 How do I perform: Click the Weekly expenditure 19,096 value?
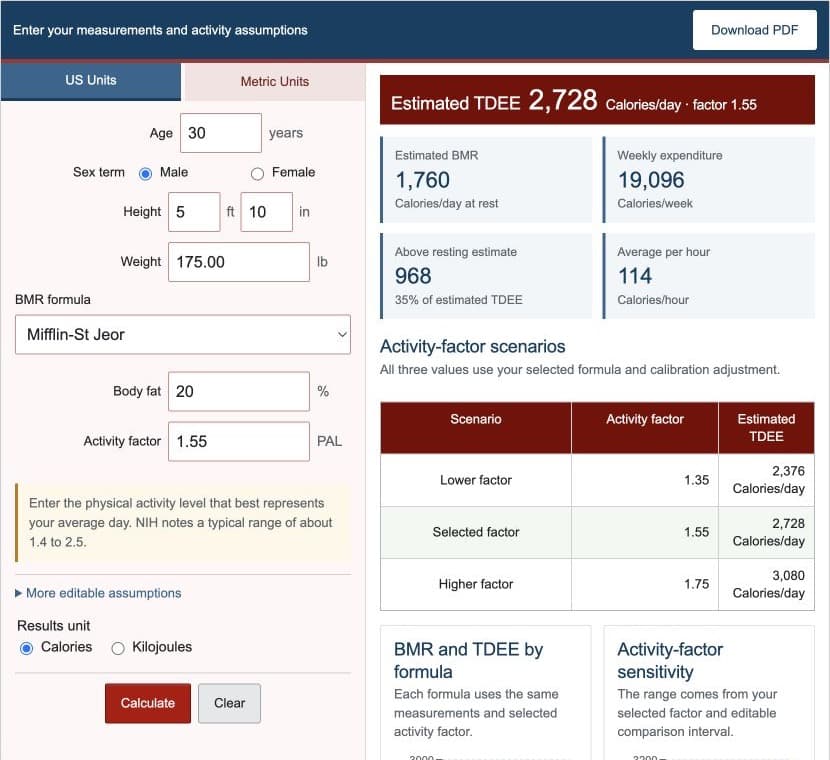click(x=651, y=180)
